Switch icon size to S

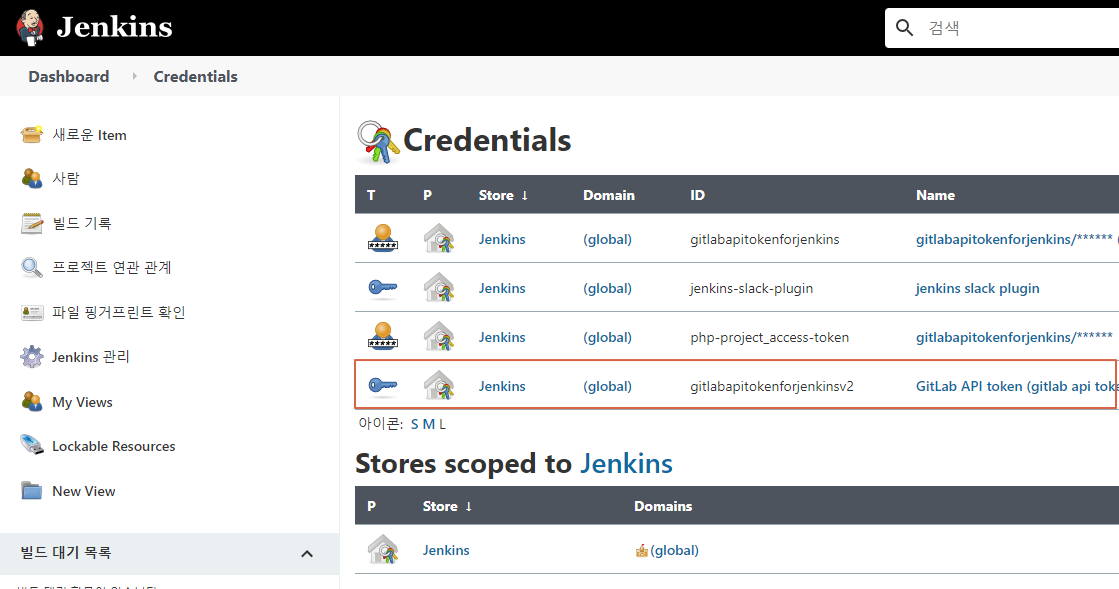(x=415, y=424)
